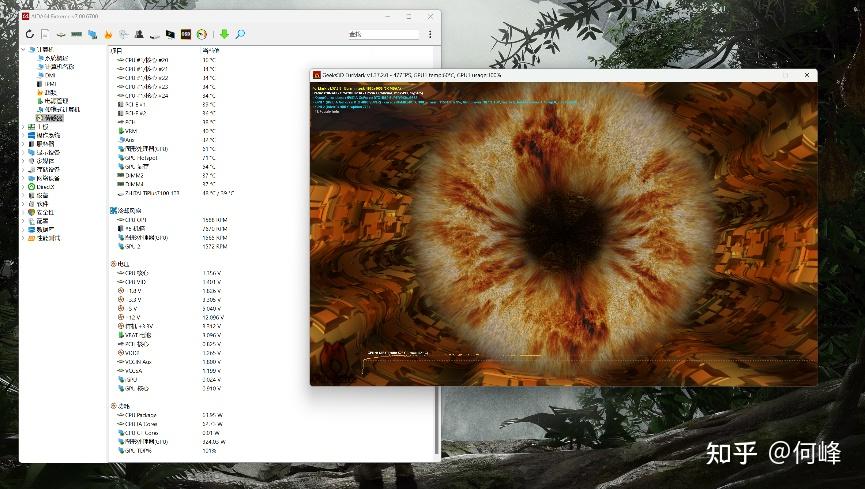Click the DirectX green Xbox icon in tree
The height and width of the screenshot is (489, 865).
31,187
